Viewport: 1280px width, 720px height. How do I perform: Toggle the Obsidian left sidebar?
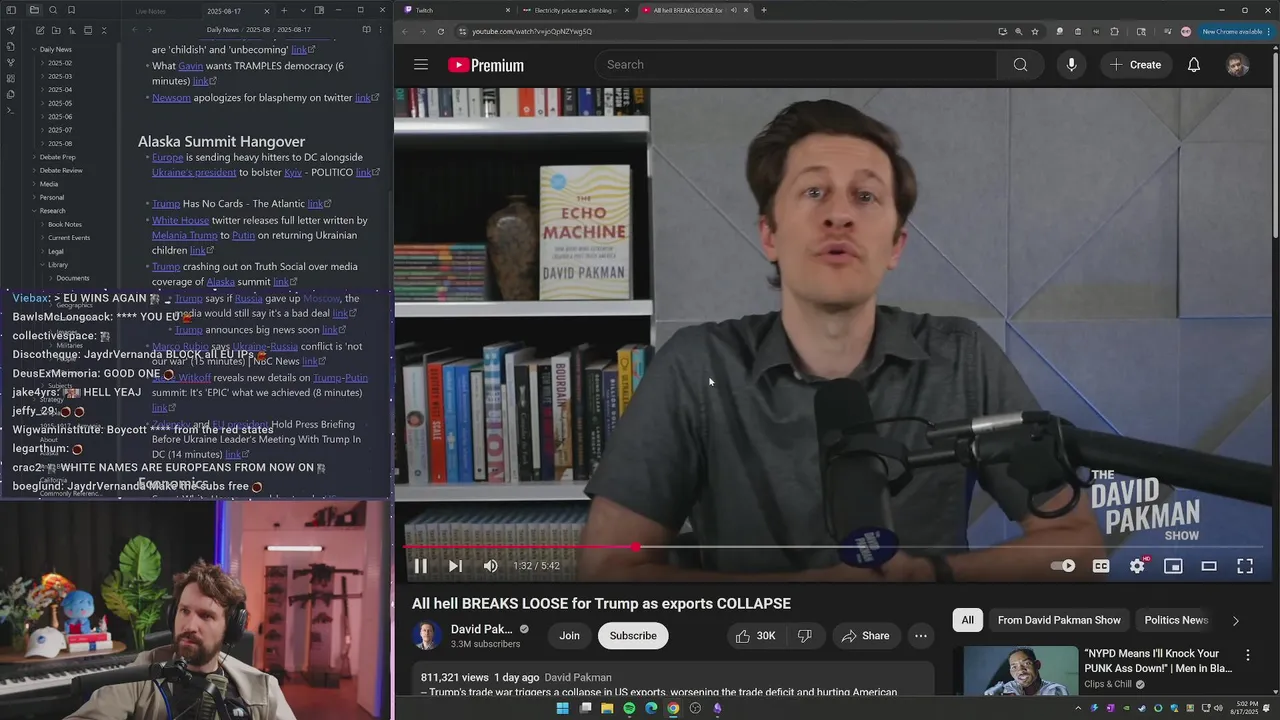[11, 10]
